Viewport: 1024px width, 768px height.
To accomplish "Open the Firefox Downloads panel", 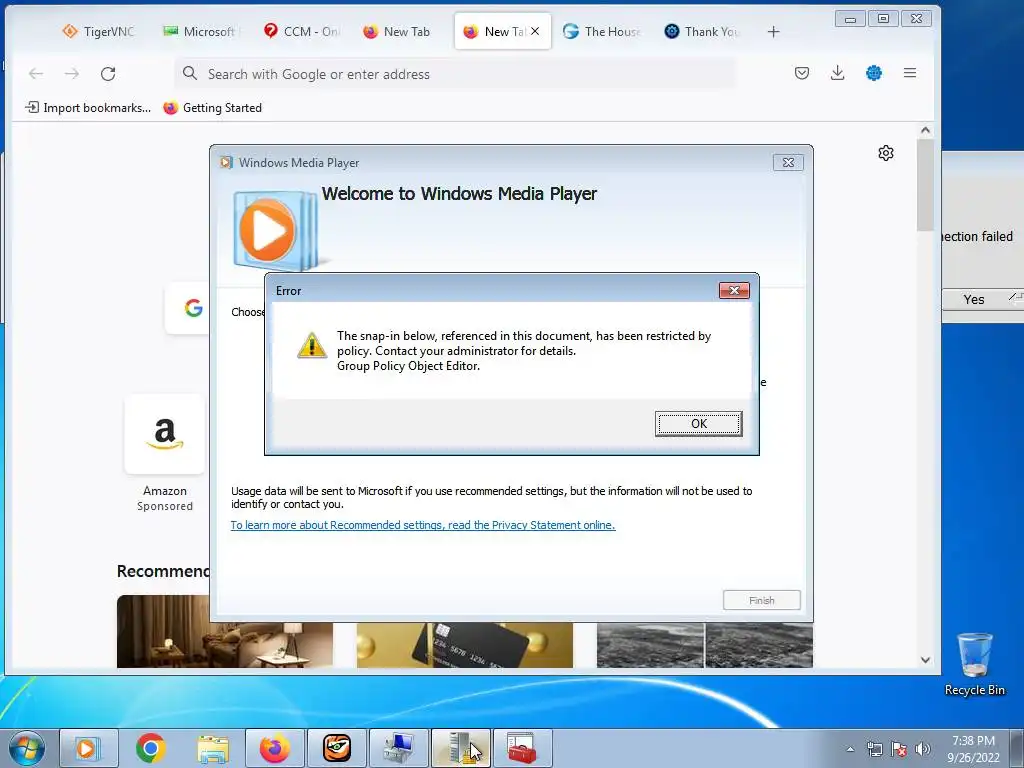I will click(x=837, y=73).
